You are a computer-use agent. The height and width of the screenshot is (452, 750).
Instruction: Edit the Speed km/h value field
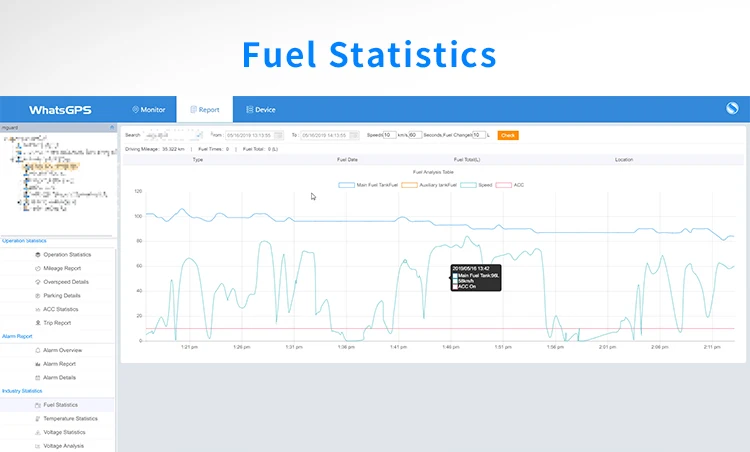[x=389, y=135]
